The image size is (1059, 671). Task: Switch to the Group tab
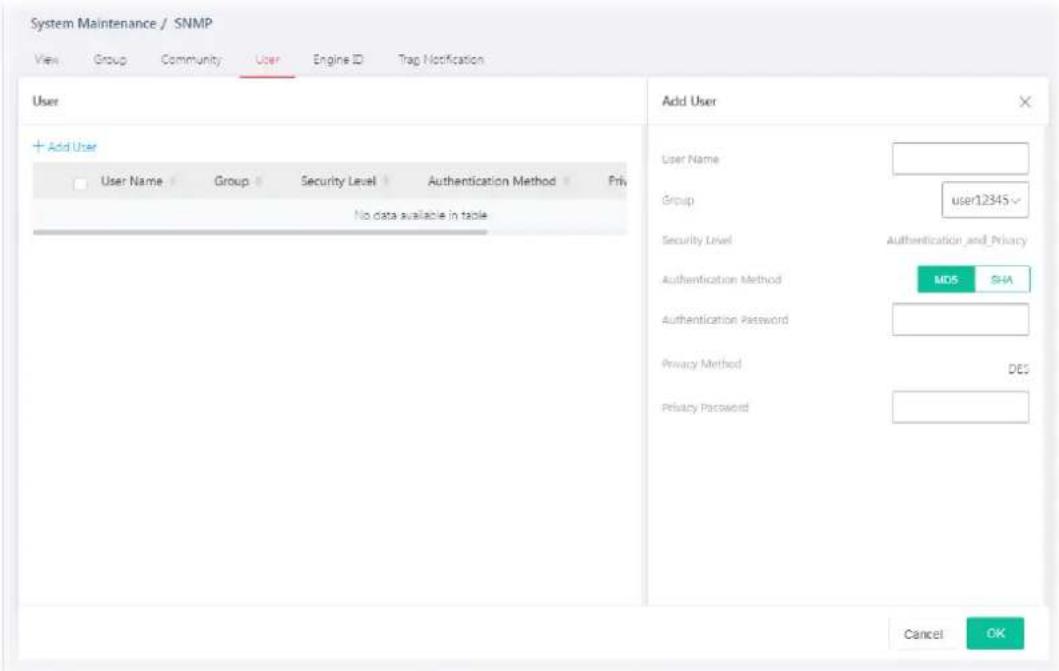(x=110, y=59)
